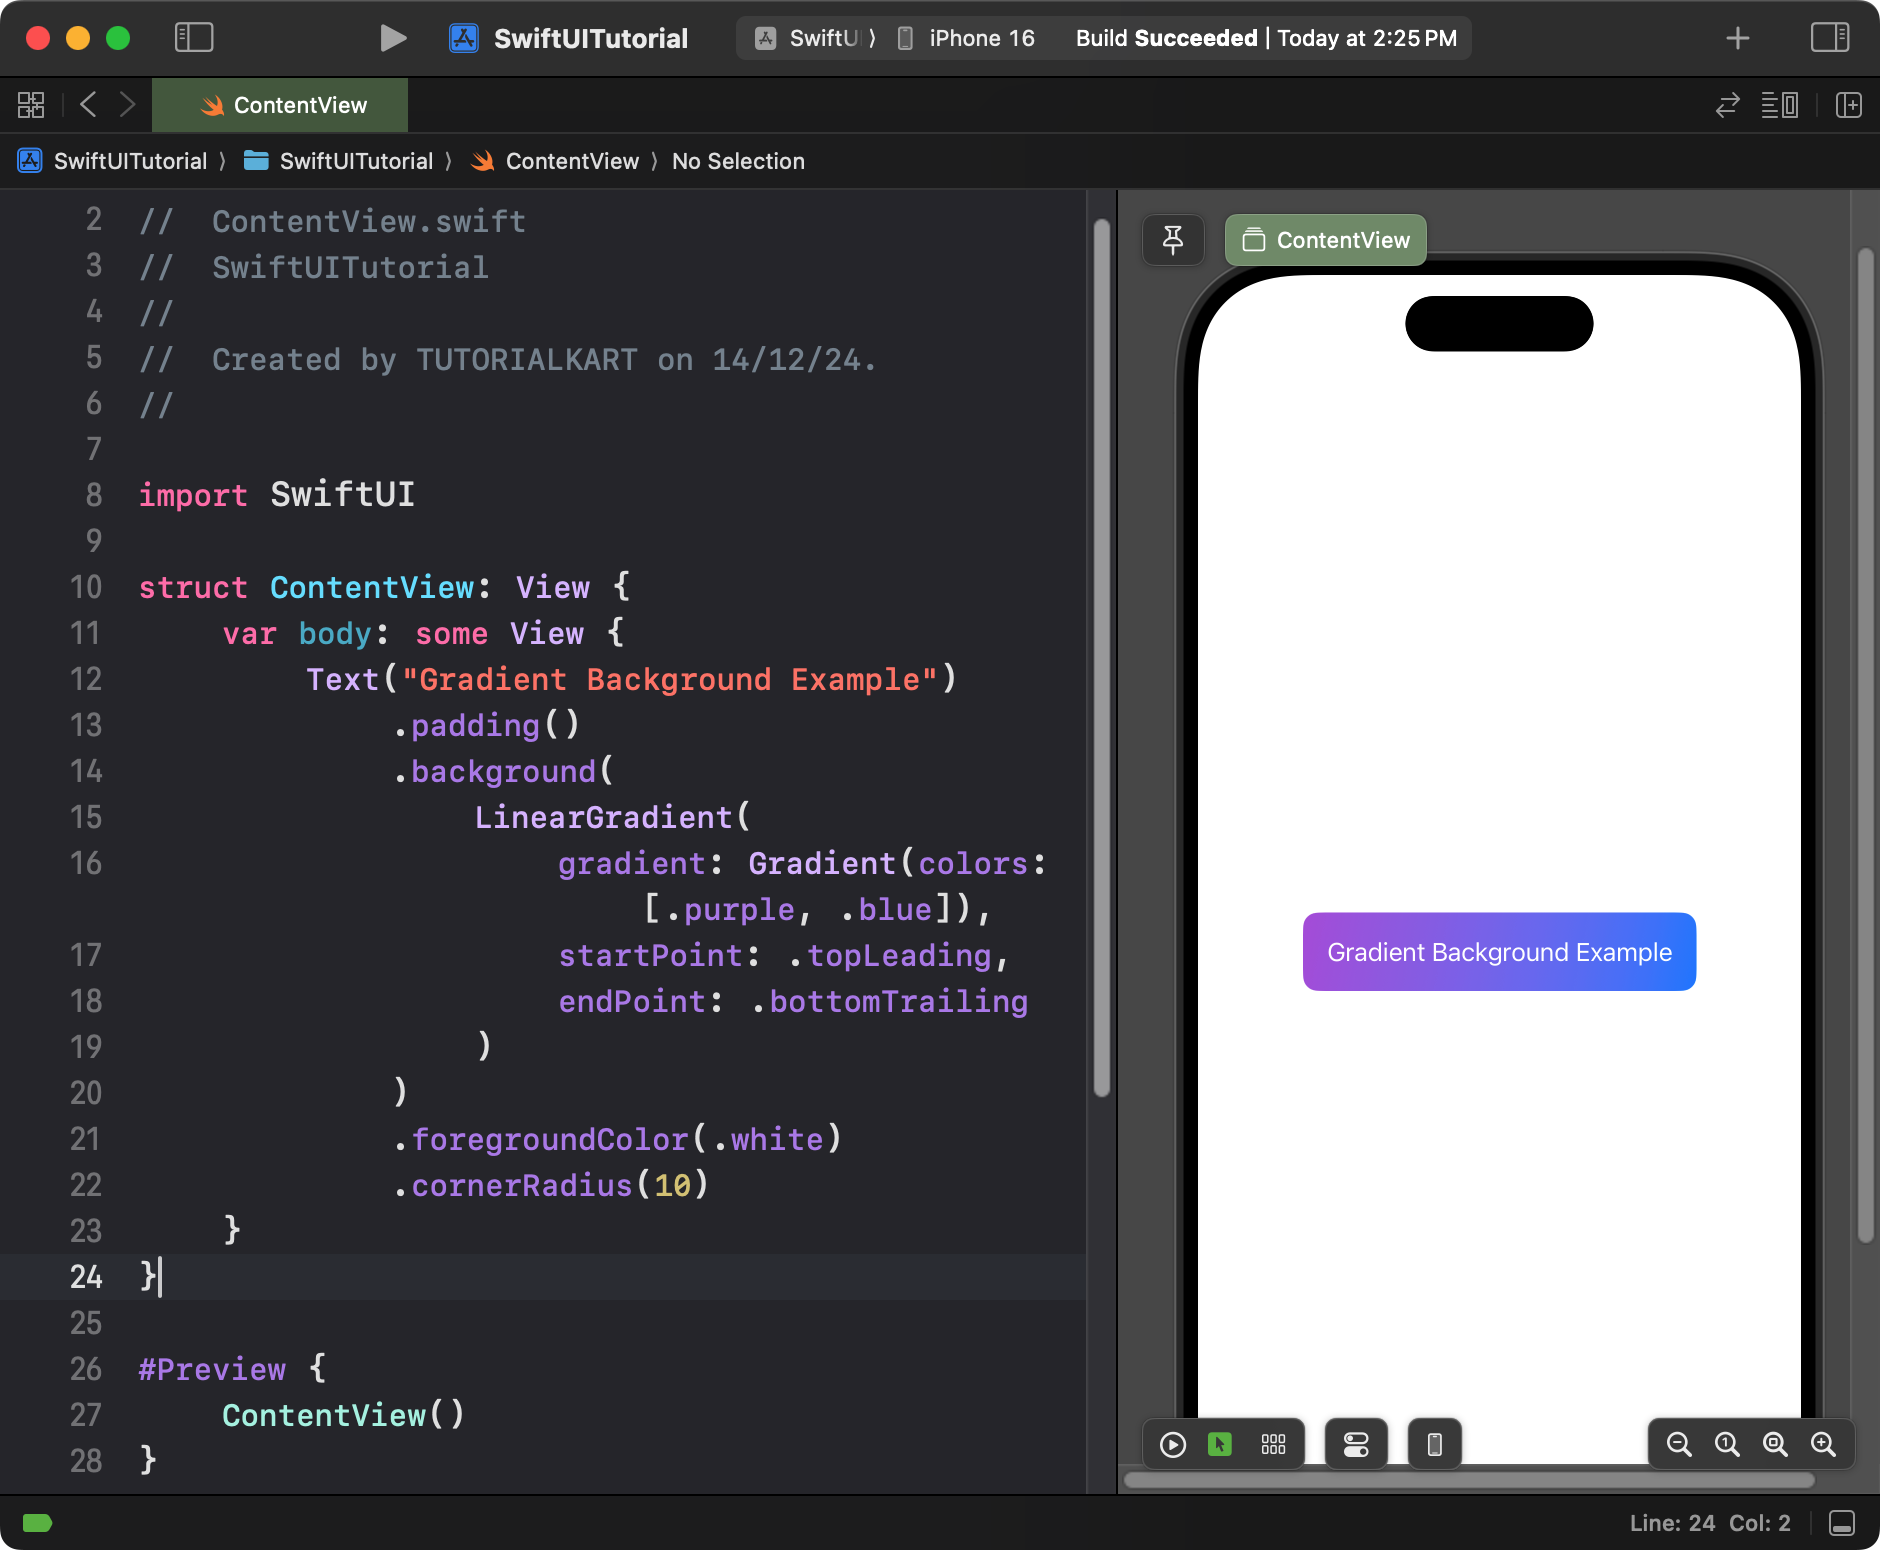
Task: Pin the preview canvas
Action: tap(1173, 240)
